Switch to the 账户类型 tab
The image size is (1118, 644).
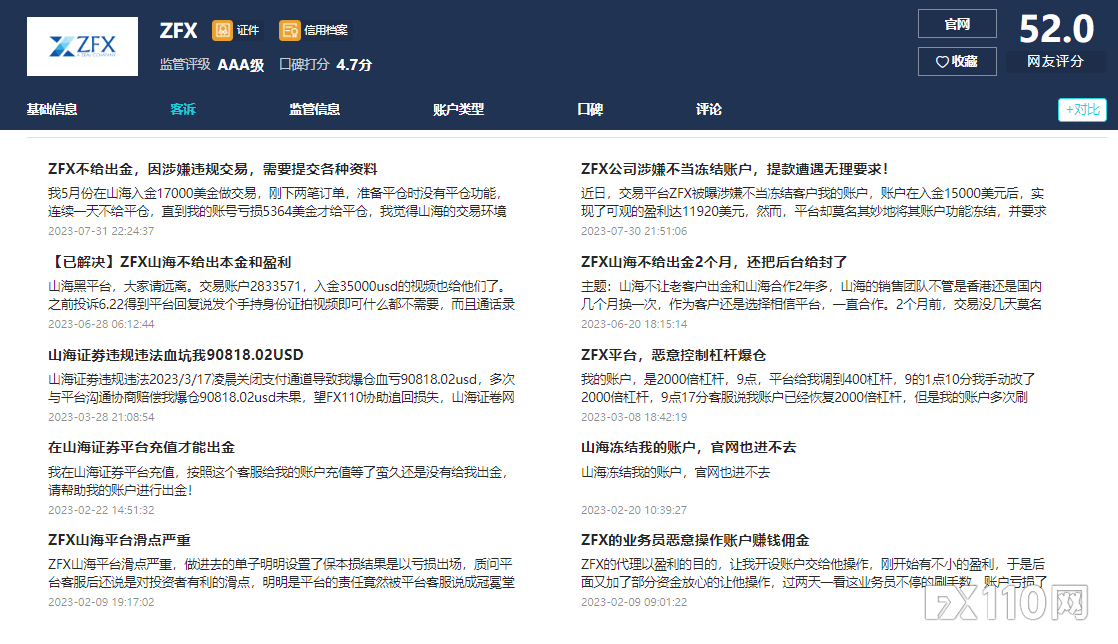[x=458, y=109]
